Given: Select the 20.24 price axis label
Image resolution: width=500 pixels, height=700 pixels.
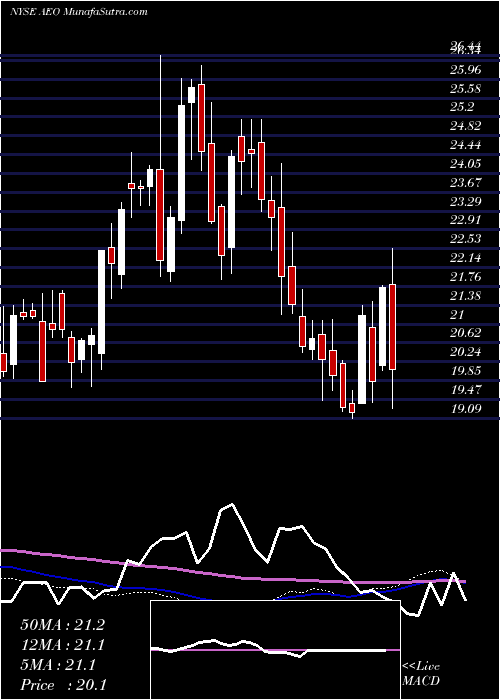Looking at the screenshot, I should pos(466,352).
